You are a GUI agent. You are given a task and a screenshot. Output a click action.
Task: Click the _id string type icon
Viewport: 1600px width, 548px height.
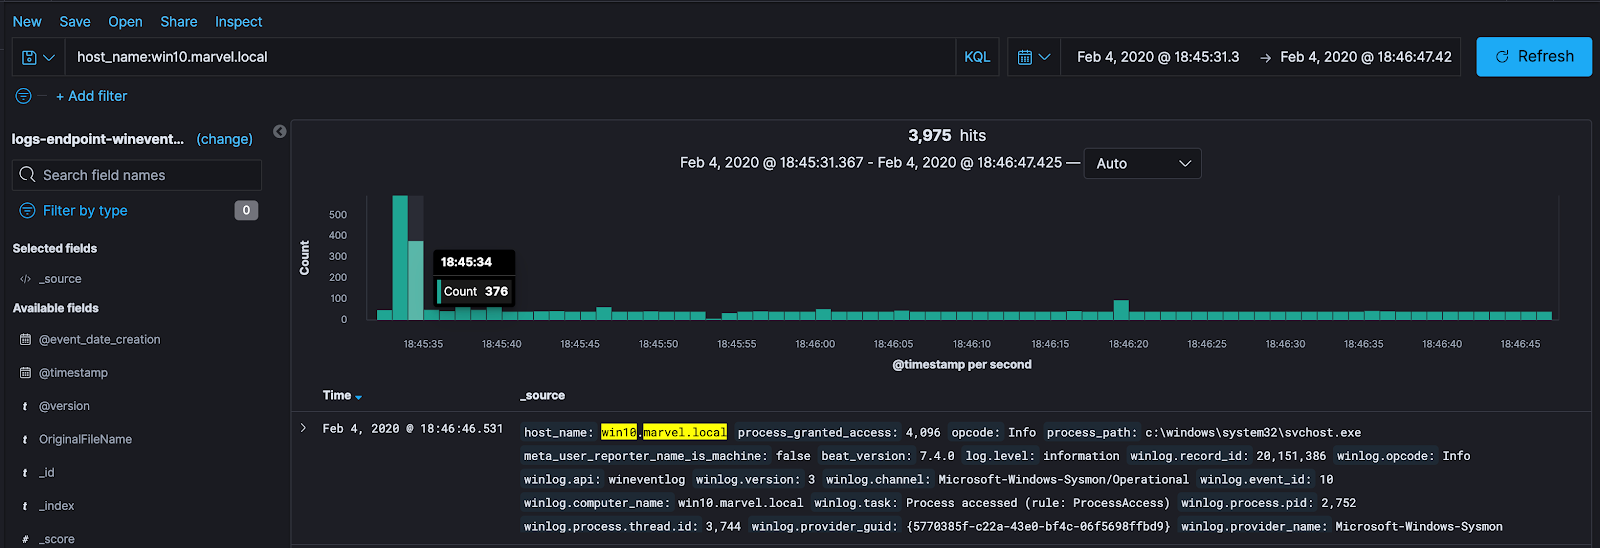(25, 473)
